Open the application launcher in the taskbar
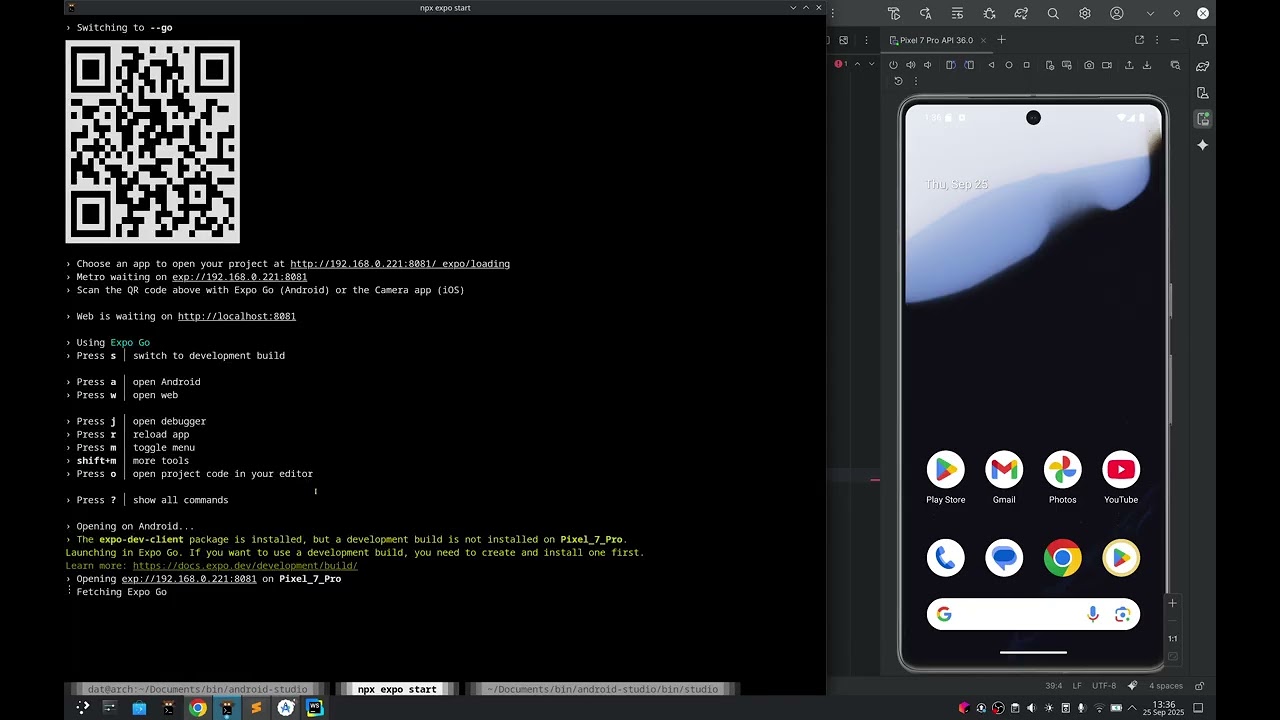The image size is (1280, 720). coord(82,708)
